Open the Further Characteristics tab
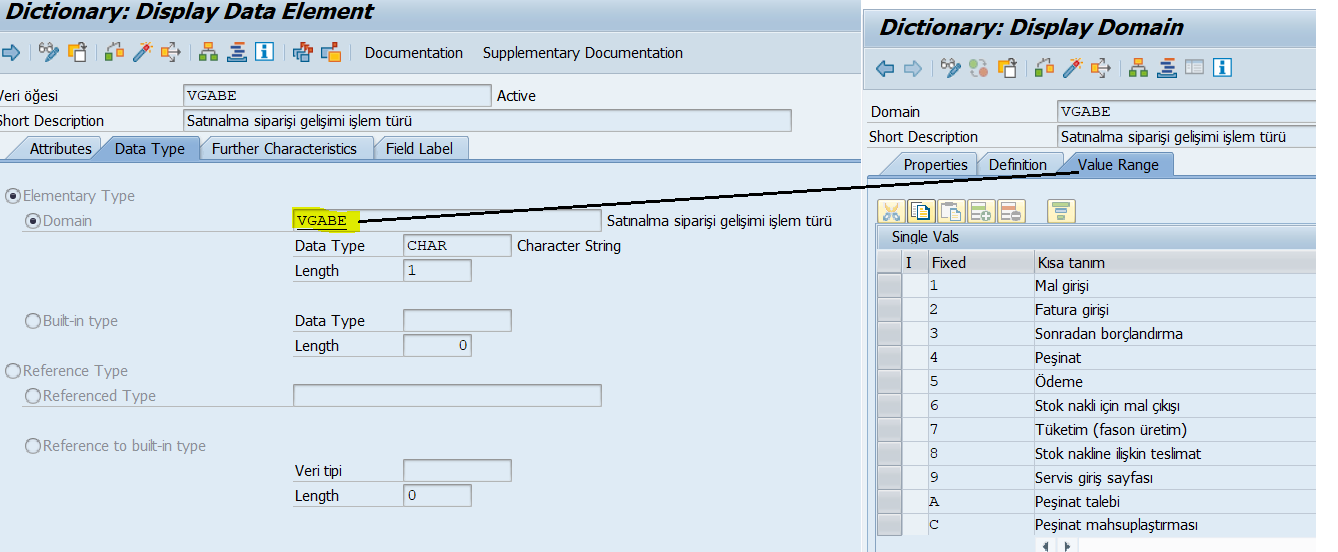This screenshot has height=552, width=1338. pos(284,148)
